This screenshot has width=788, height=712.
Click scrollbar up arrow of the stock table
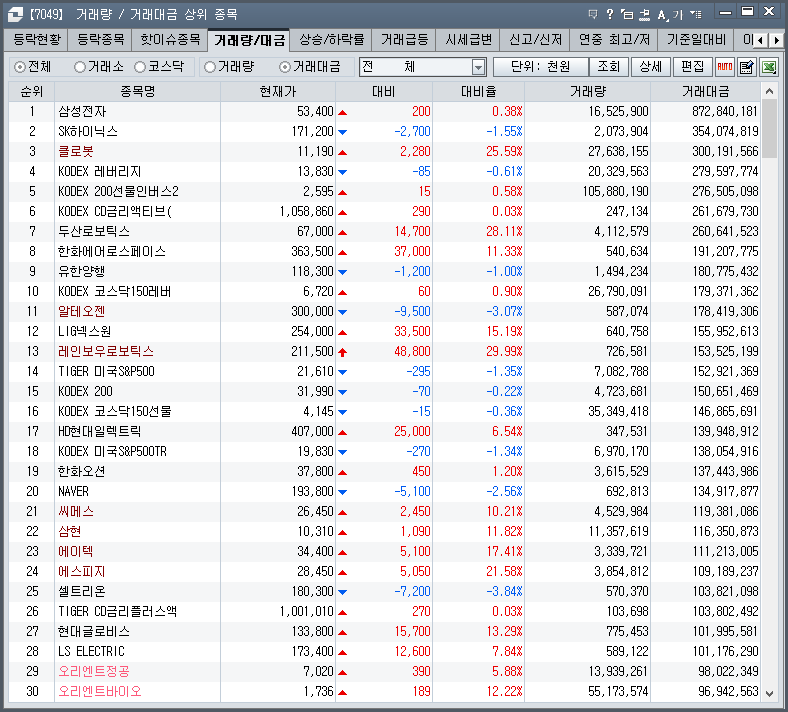(769, 91)
